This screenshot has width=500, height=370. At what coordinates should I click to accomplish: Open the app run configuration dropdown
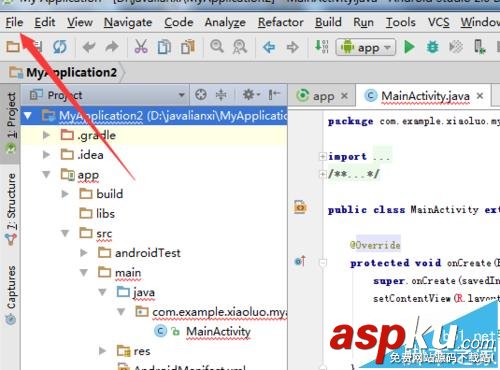coord(366,47)
